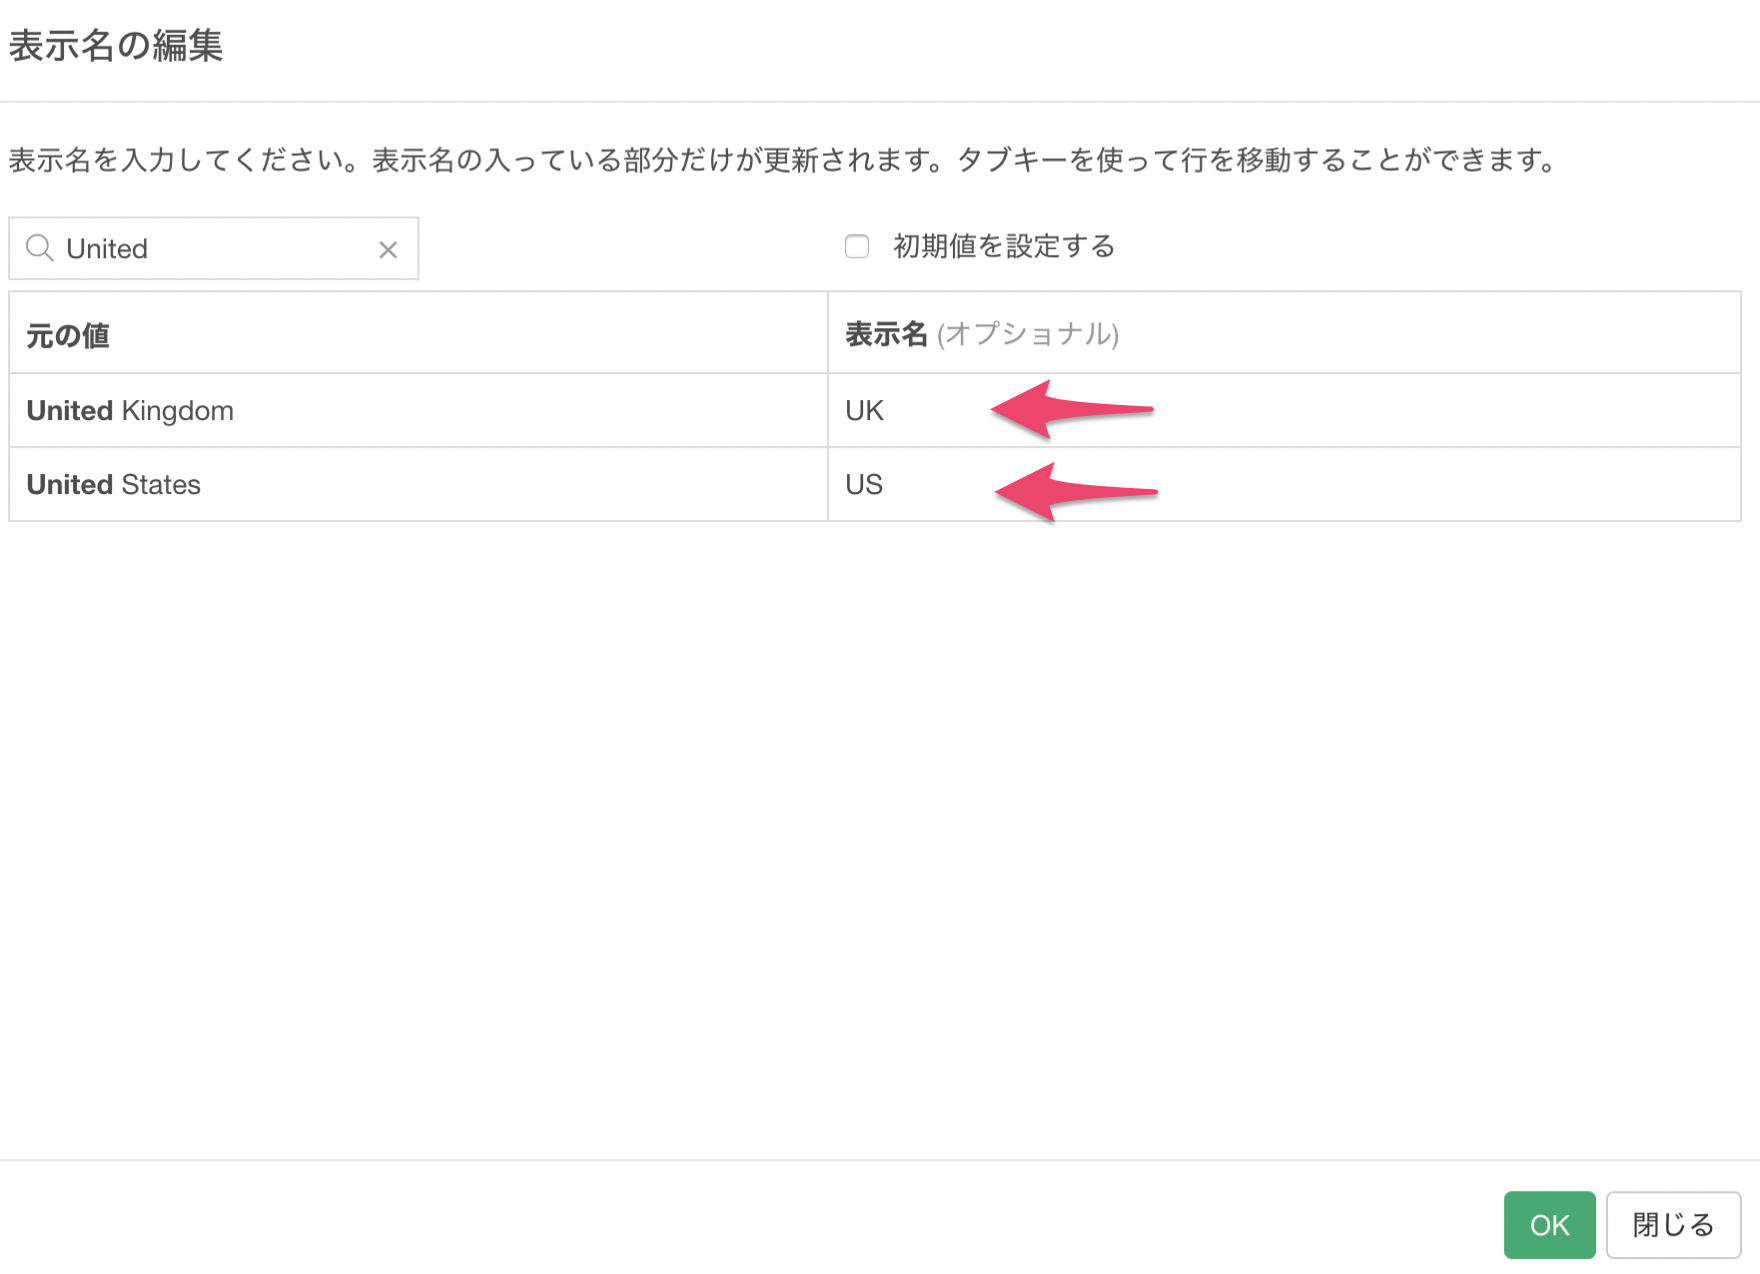
Task: Clear the United search text
Action: [388, 250]
